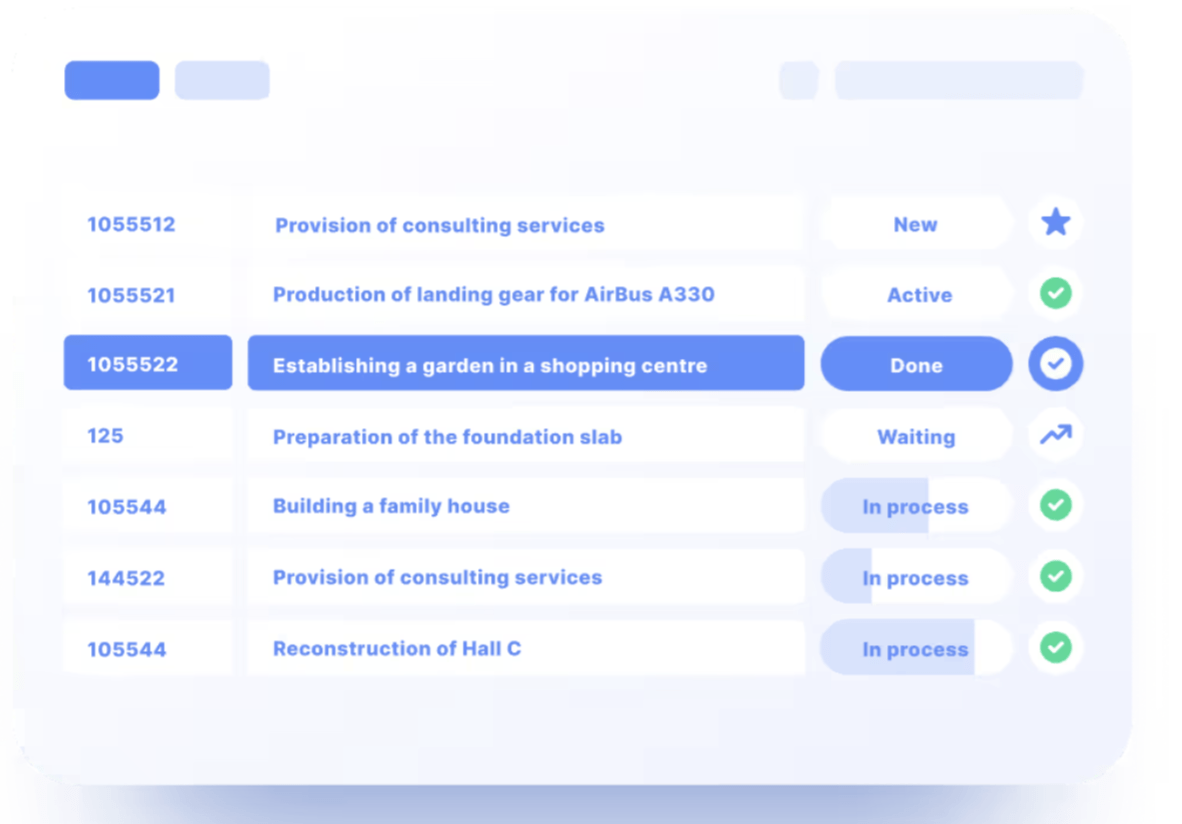Open Production of landing gear for AirBus A330
The width and height of the screenshot is (1182, 824).
[494, 295]
